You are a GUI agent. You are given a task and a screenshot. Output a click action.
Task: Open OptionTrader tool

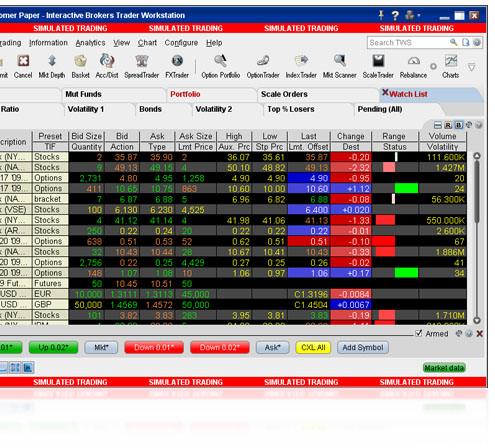pyautogui.click(x=263, y=66)
